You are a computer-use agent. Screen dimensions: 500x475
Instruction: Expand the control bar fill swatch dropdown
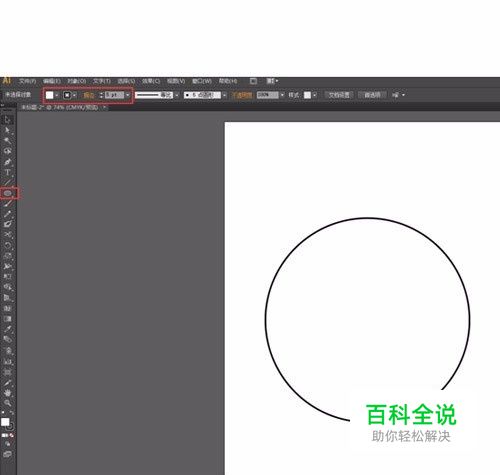click(x=57, y=95)
